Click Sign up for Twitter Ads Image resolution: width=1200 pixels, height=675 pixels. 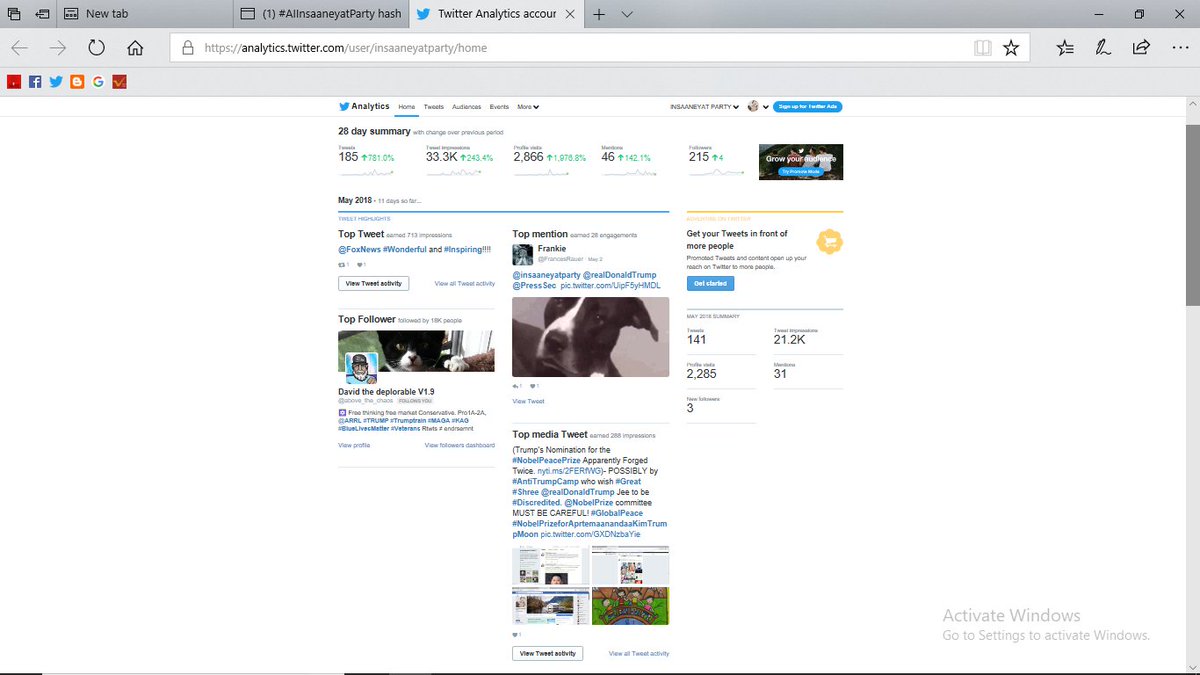tap(807, 107)
